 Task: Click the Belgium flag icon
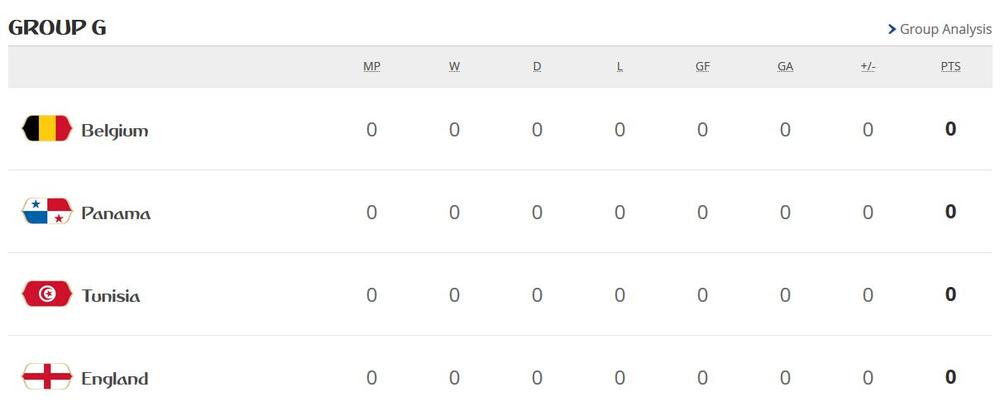coord(46,128)
